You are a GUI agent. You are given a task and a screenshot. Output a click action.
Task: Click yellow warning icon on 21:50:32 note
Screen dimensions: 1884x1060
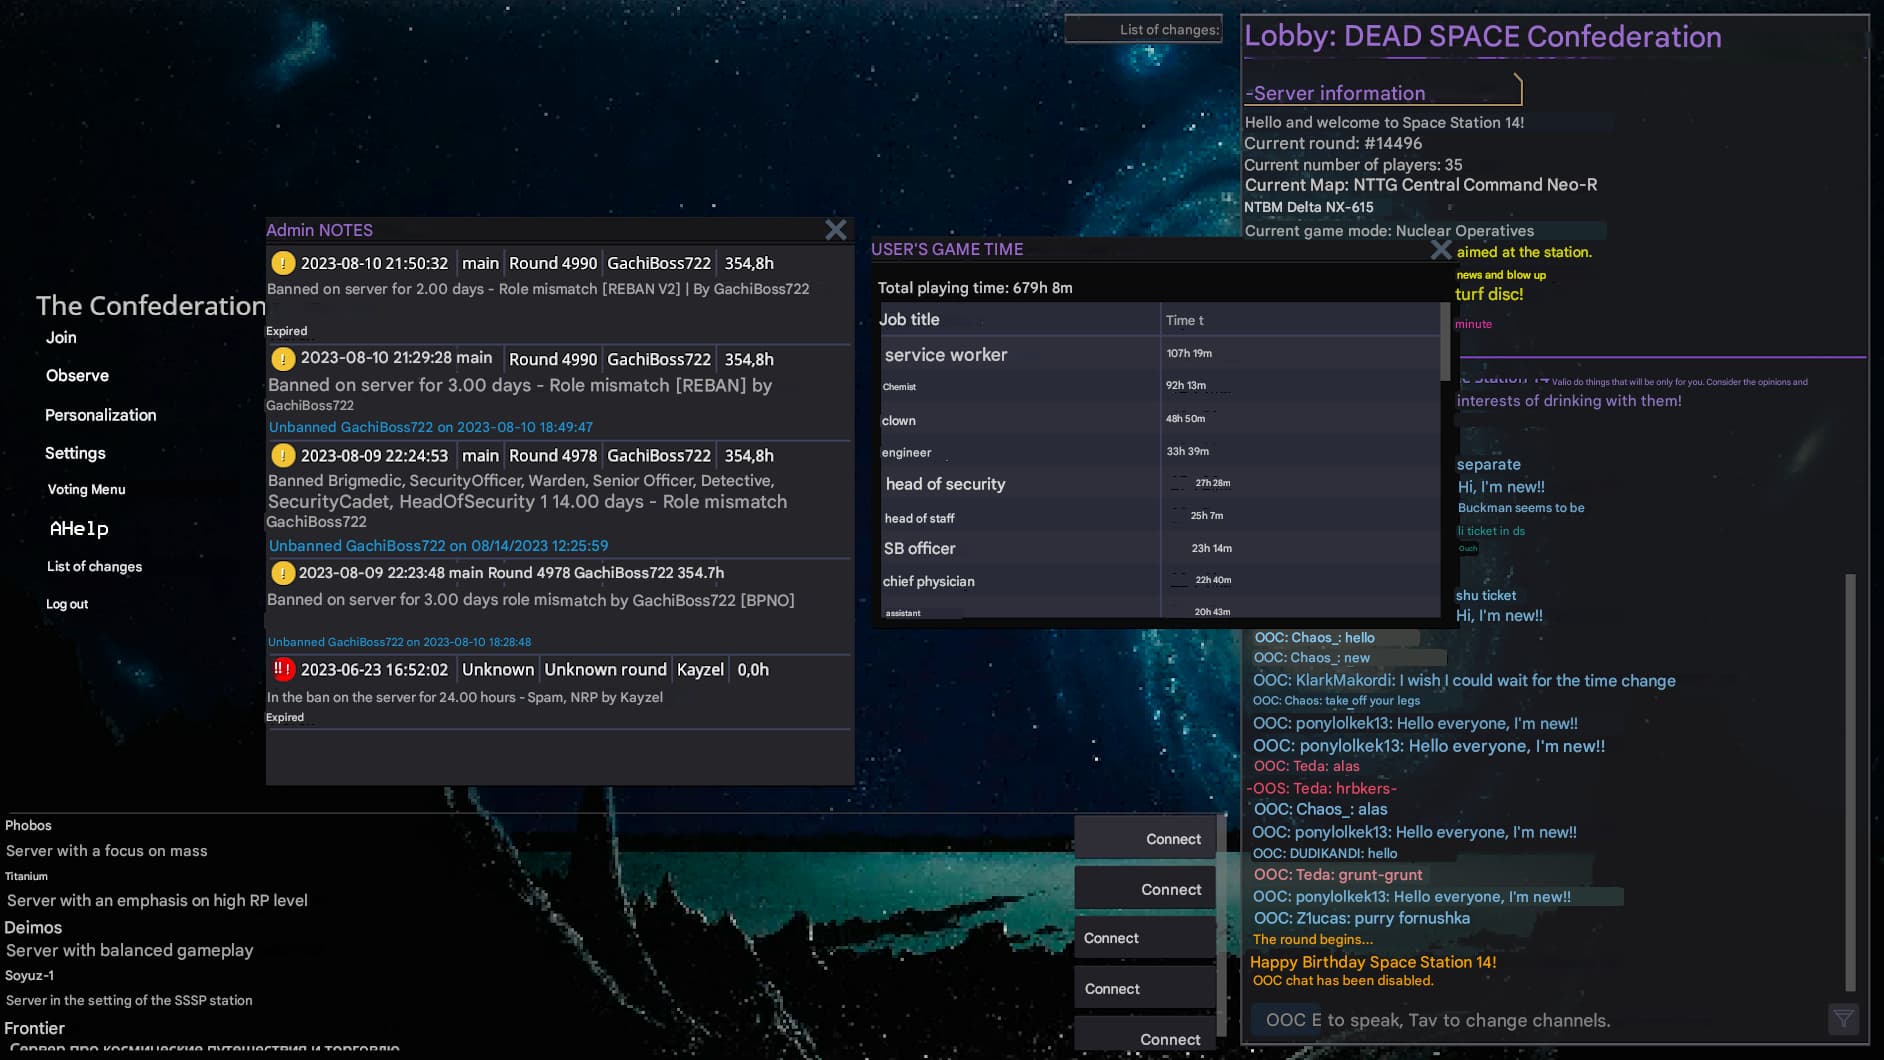coord(283,263)
